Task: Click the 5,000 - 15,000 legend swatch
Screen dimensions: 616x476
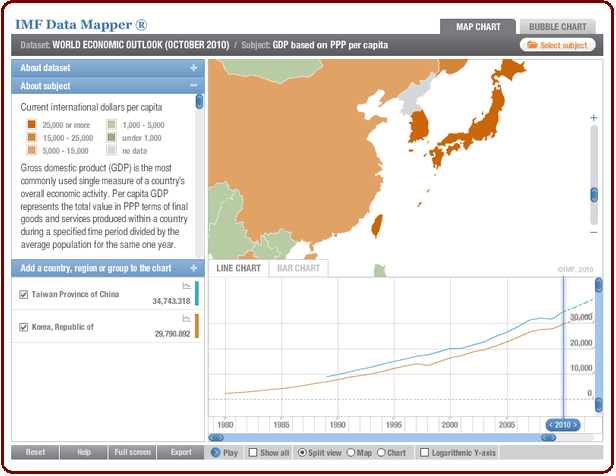Action: click(31, 150)
